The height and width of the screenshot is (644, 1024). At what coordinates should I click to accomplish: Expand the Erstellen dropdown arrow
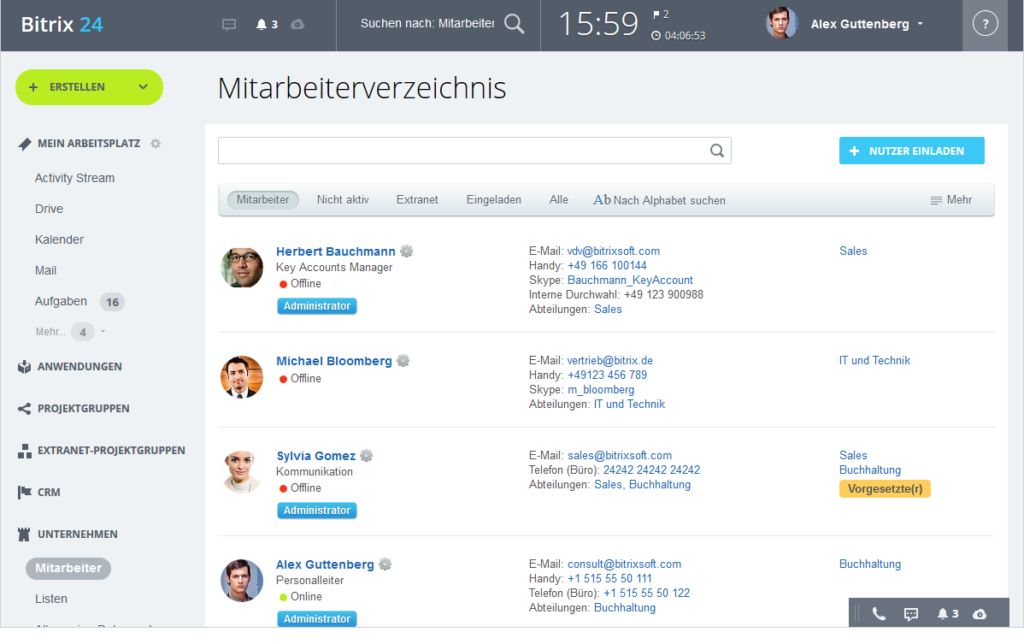[x=143, y=87]
